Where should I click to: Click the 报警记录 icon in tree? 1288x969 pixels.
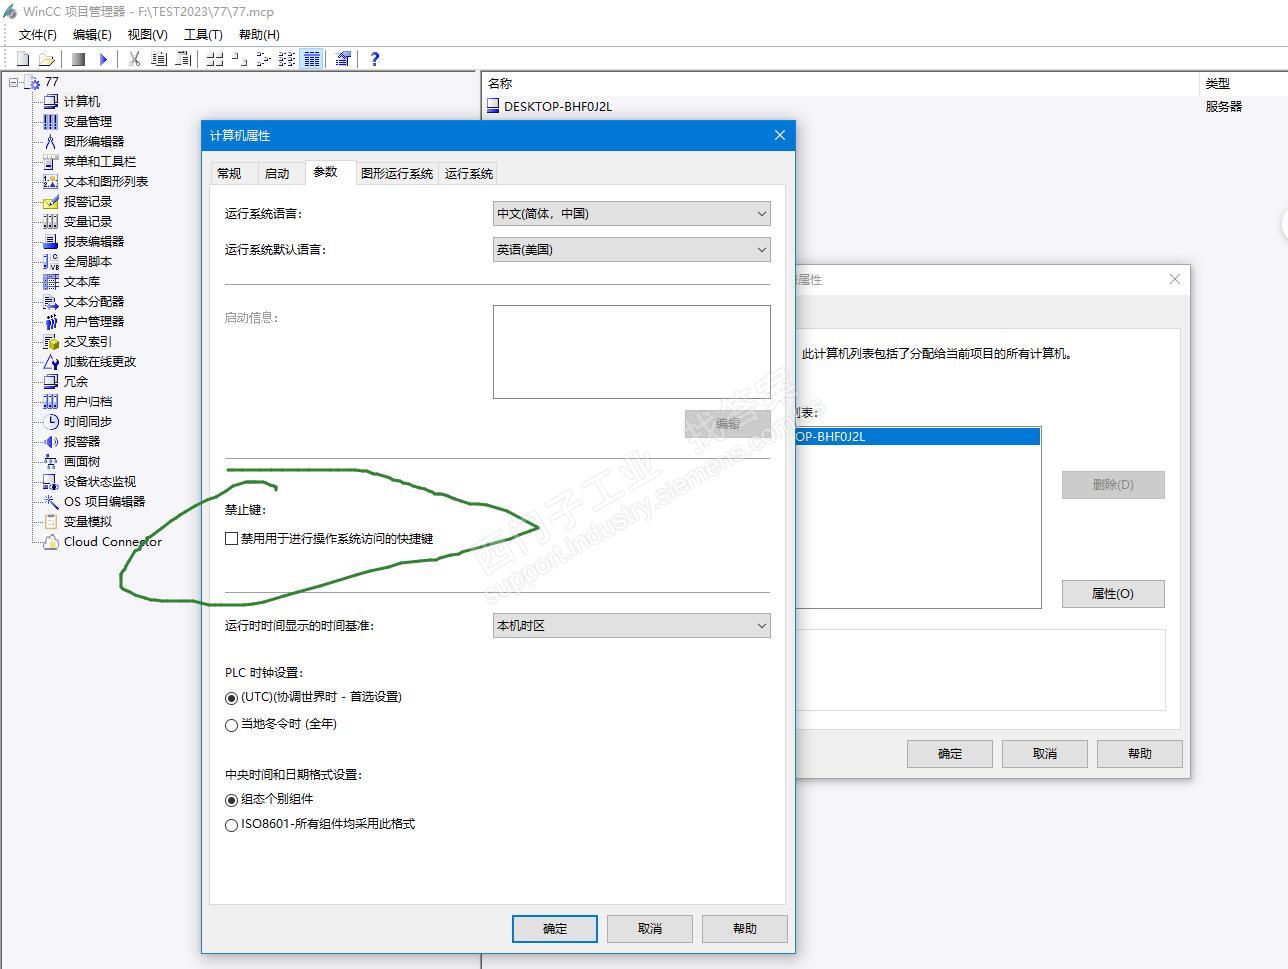pos(50,201)
